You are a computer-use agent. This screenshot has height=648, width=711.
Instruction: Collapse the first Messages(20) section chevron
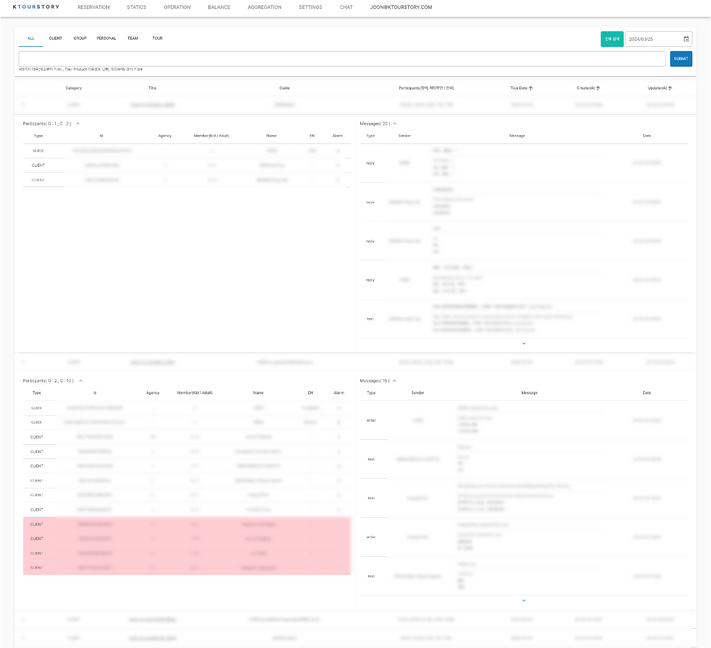coord(395,124)
